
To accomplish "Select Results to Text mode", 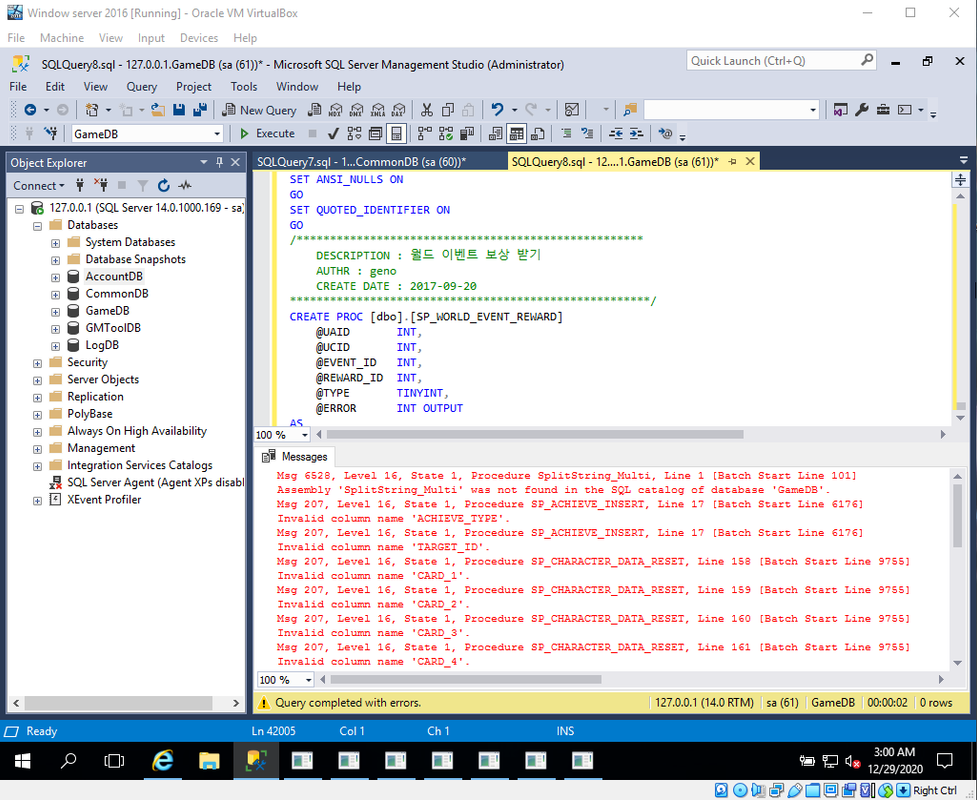I will pos(495,133).
